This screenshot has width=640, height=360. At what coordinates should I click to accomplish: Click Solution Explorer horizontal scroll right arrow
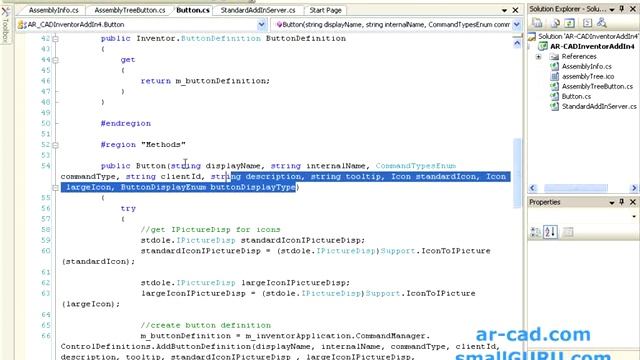pos(633,188)
